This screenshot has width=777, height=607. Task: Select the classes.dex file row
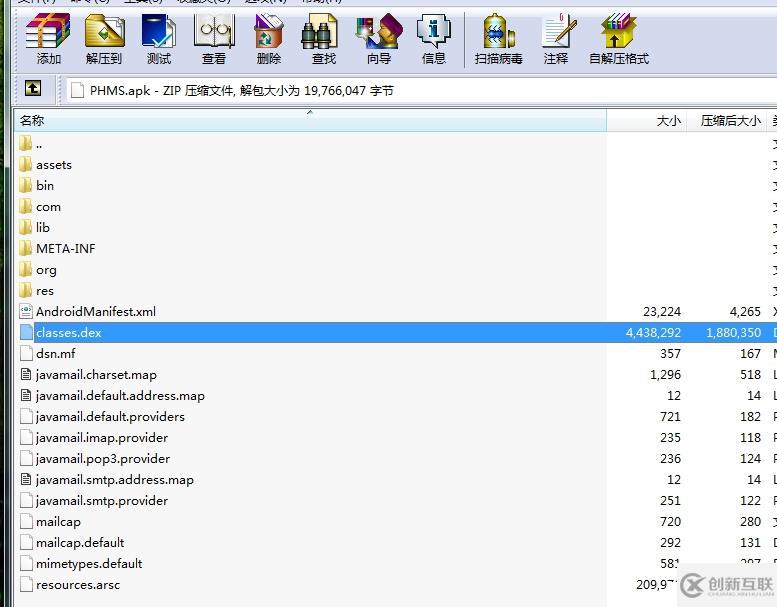coord(68,332)
